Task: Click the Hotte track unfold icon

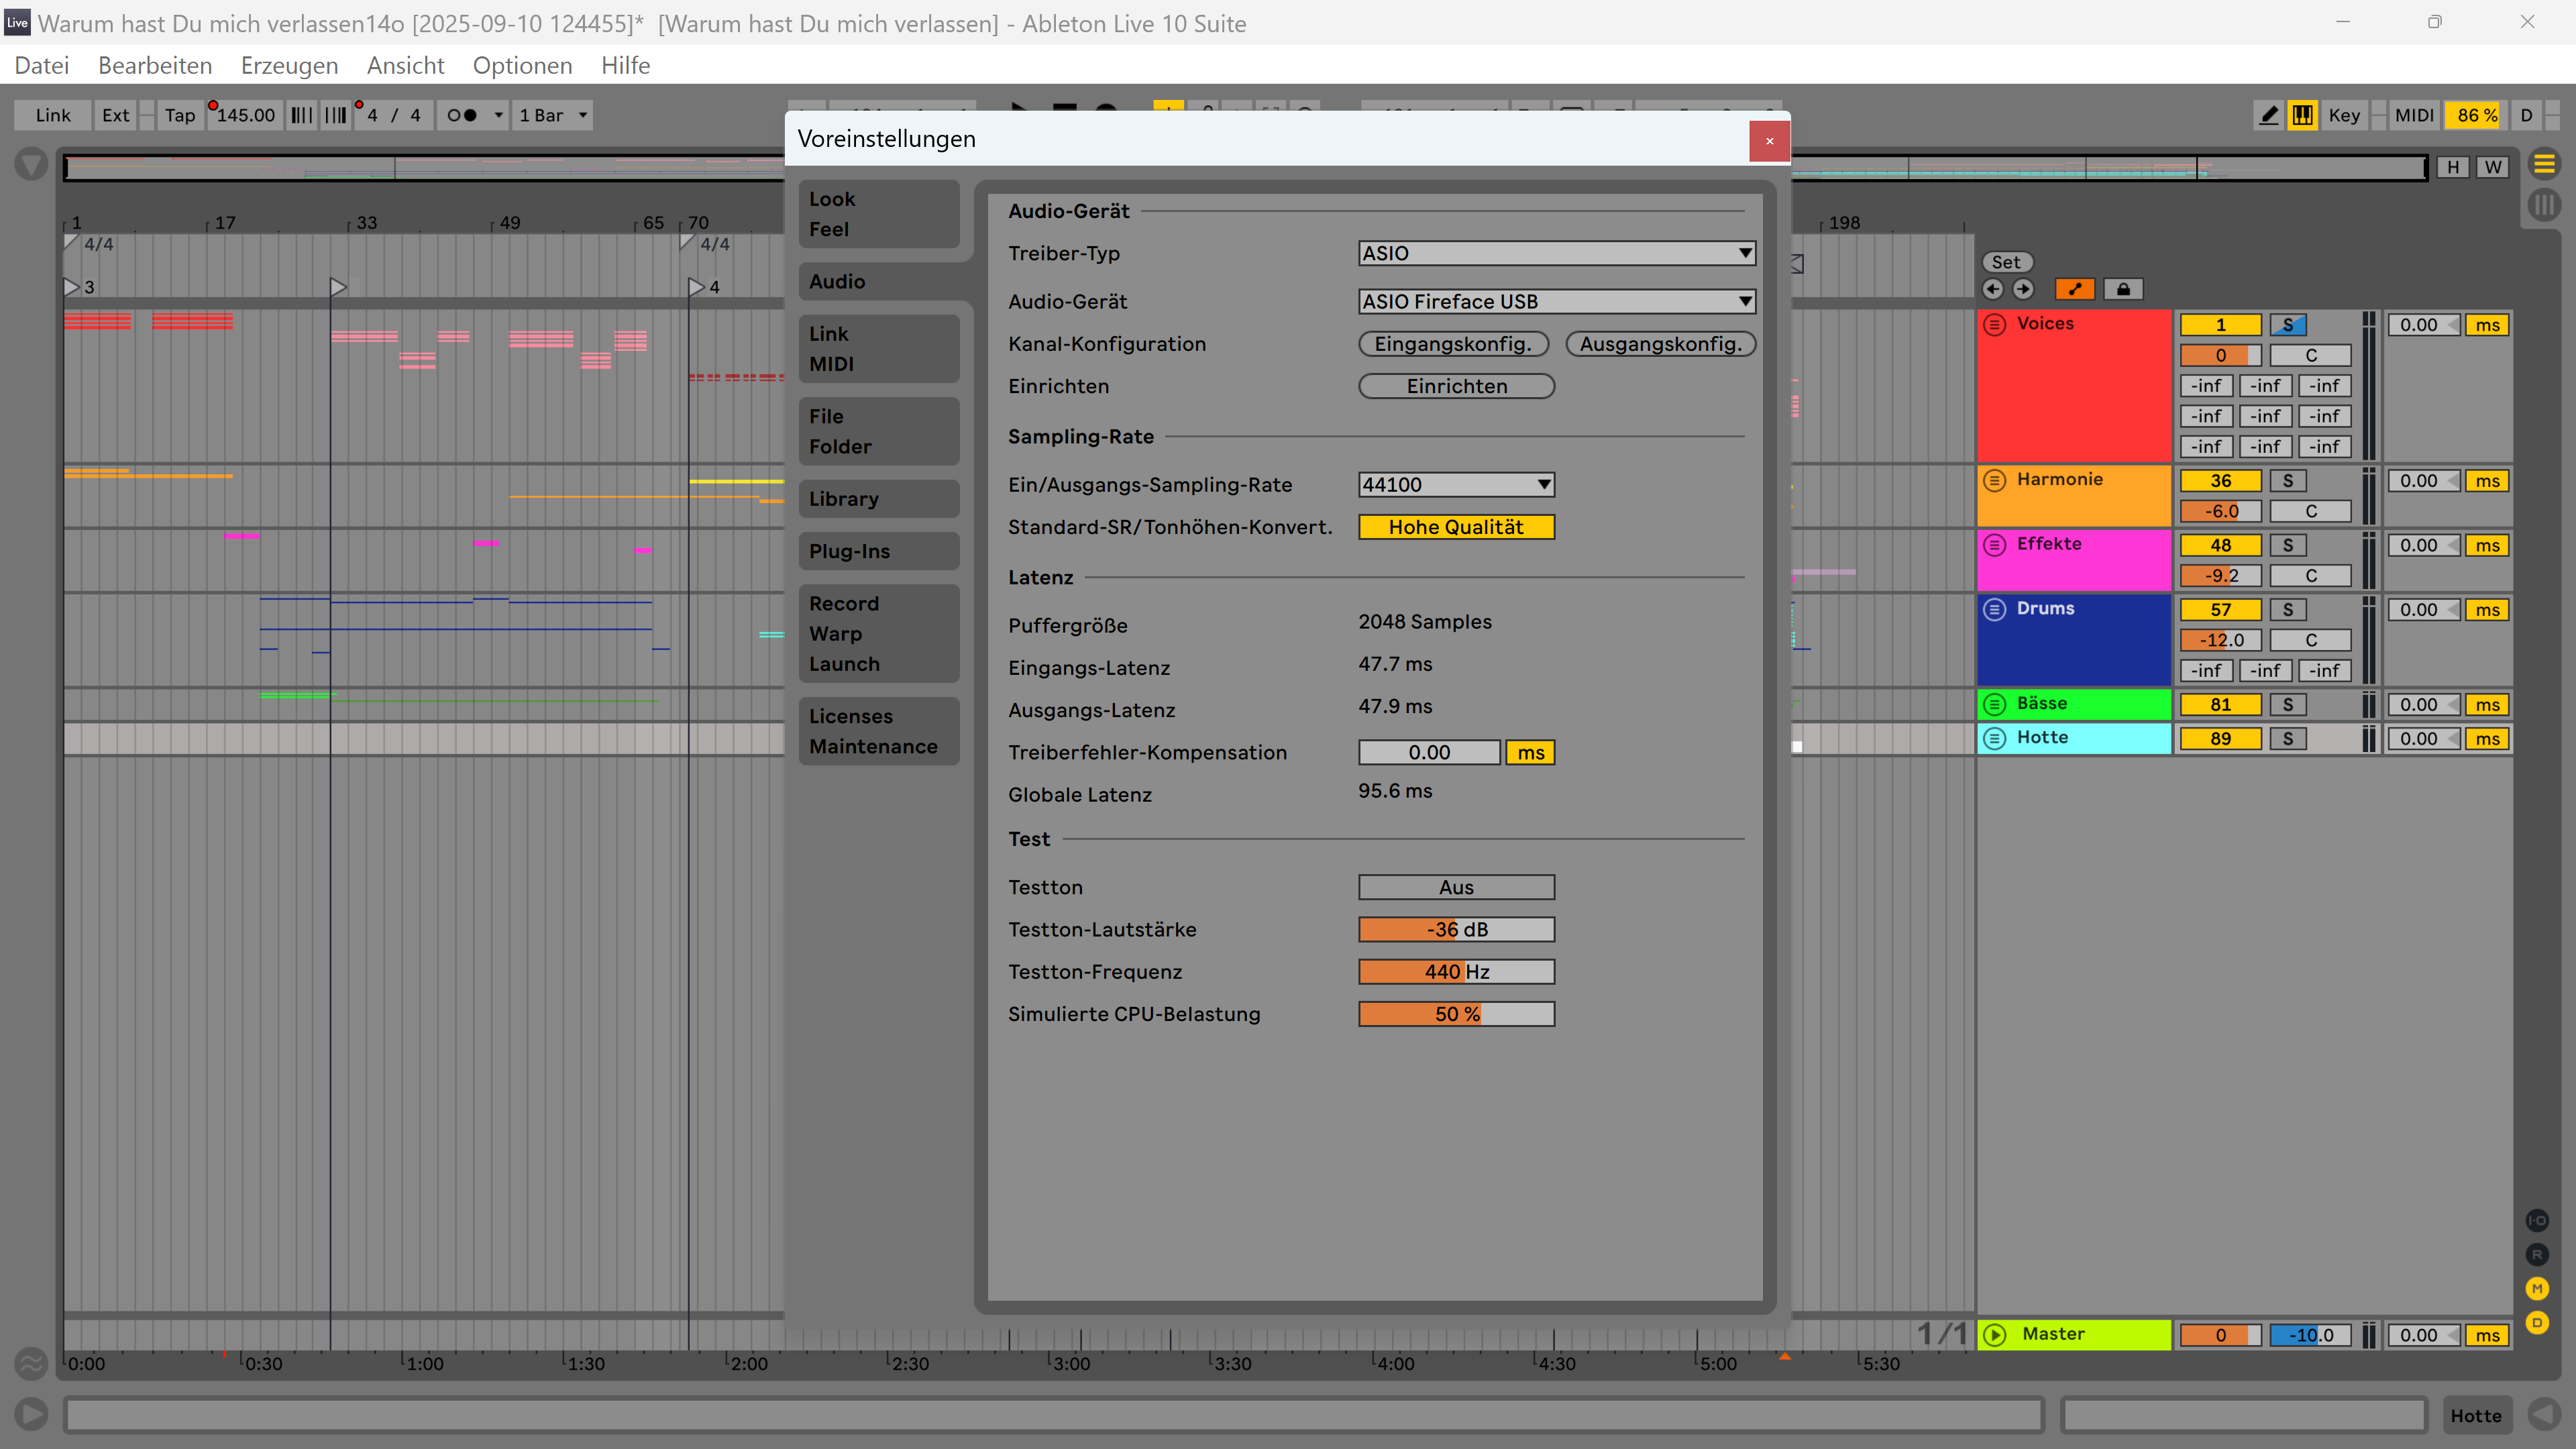Action: [x=1995, y=738]
